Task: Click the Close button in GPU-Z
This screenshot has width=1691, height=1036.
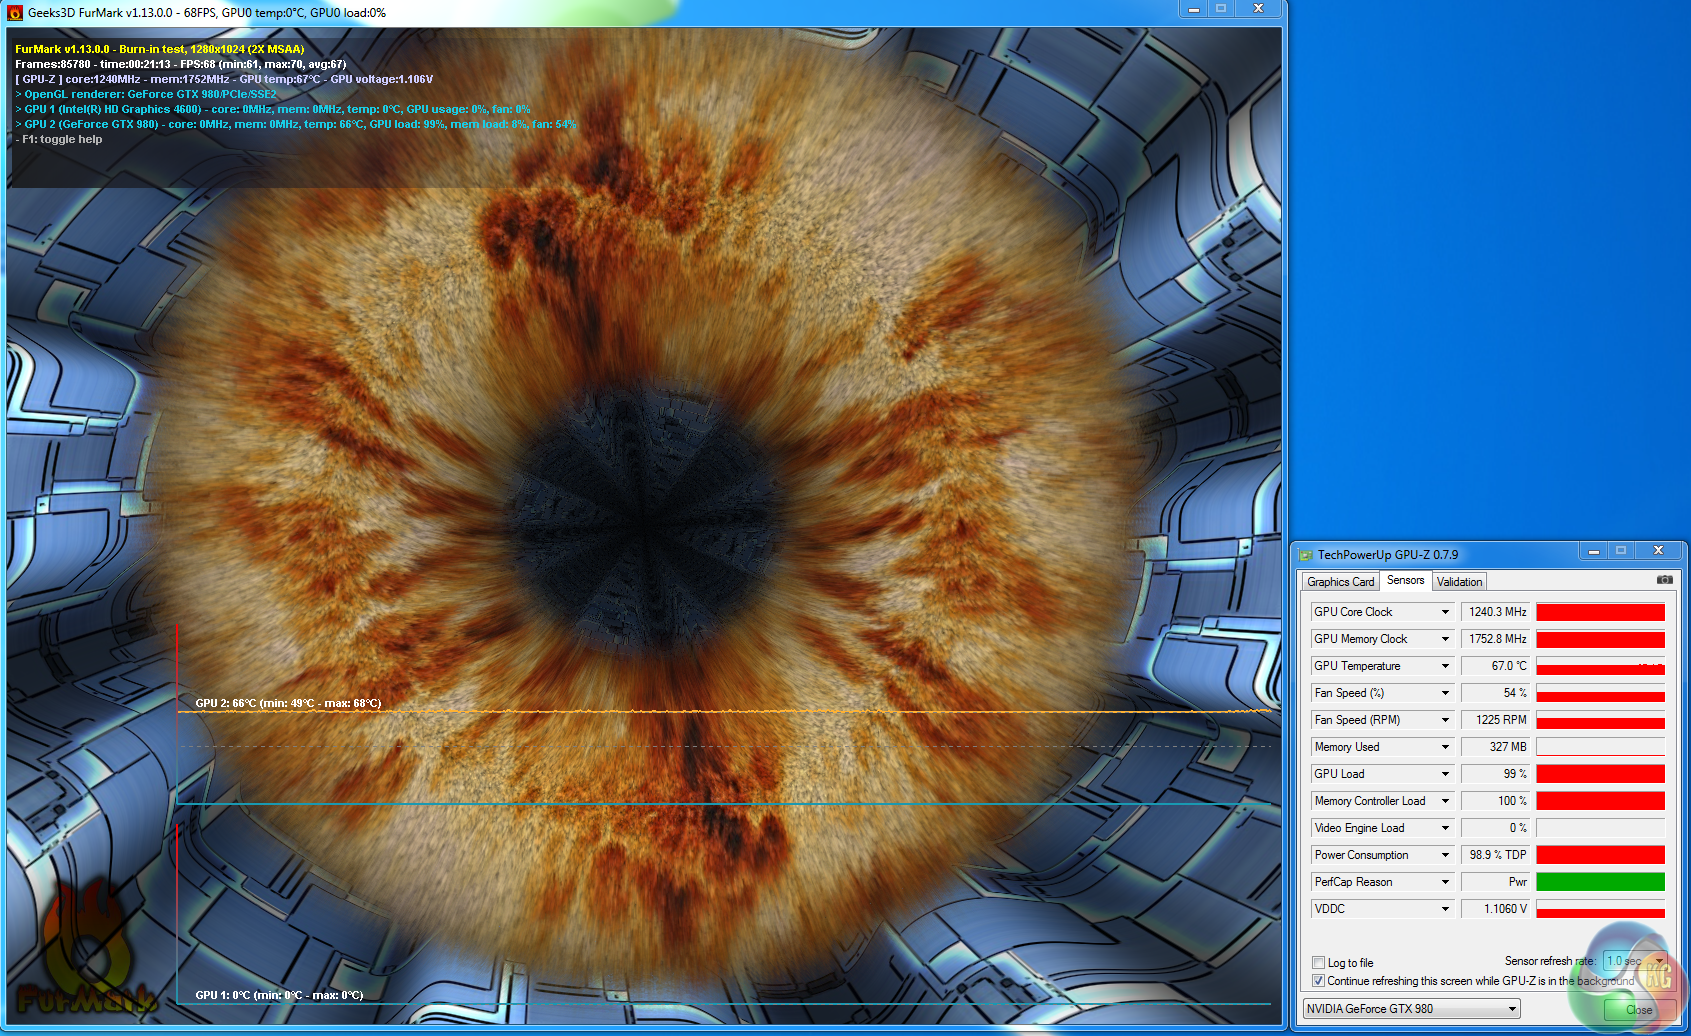Action: [x=1638, y=1010]
